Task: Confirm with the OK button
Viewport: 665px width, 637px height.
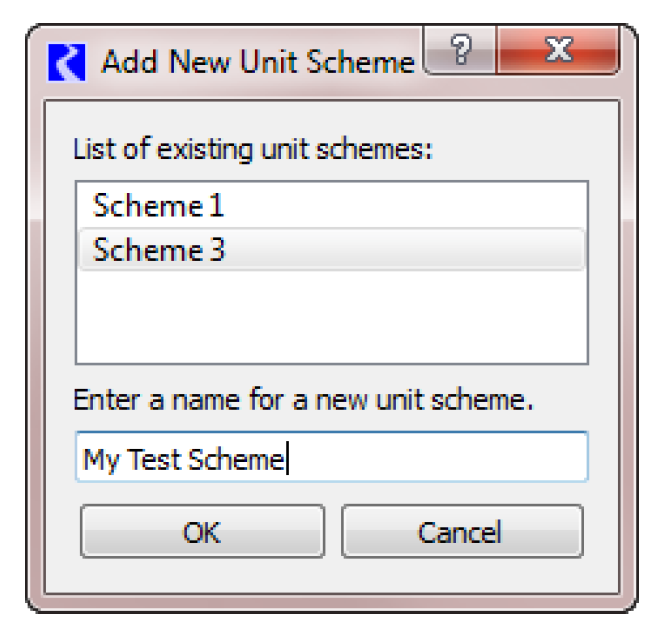Action: coord(202,531)
